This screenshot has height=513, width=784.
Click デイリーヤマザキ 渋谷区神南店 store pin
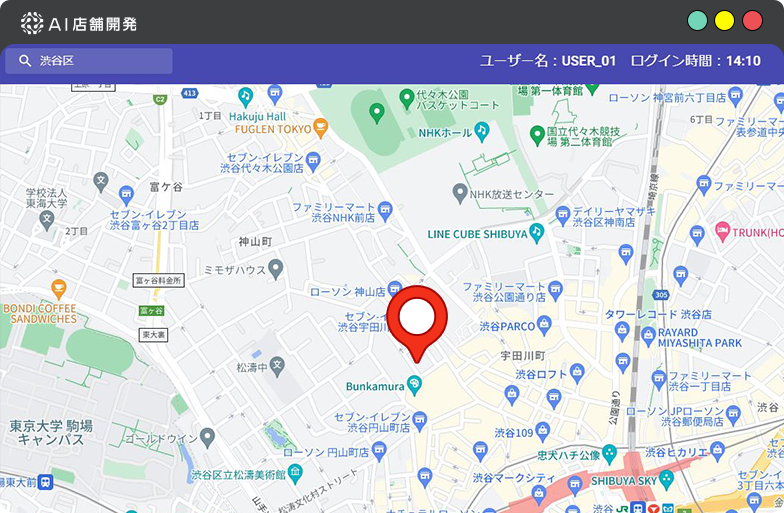point(562,216)
